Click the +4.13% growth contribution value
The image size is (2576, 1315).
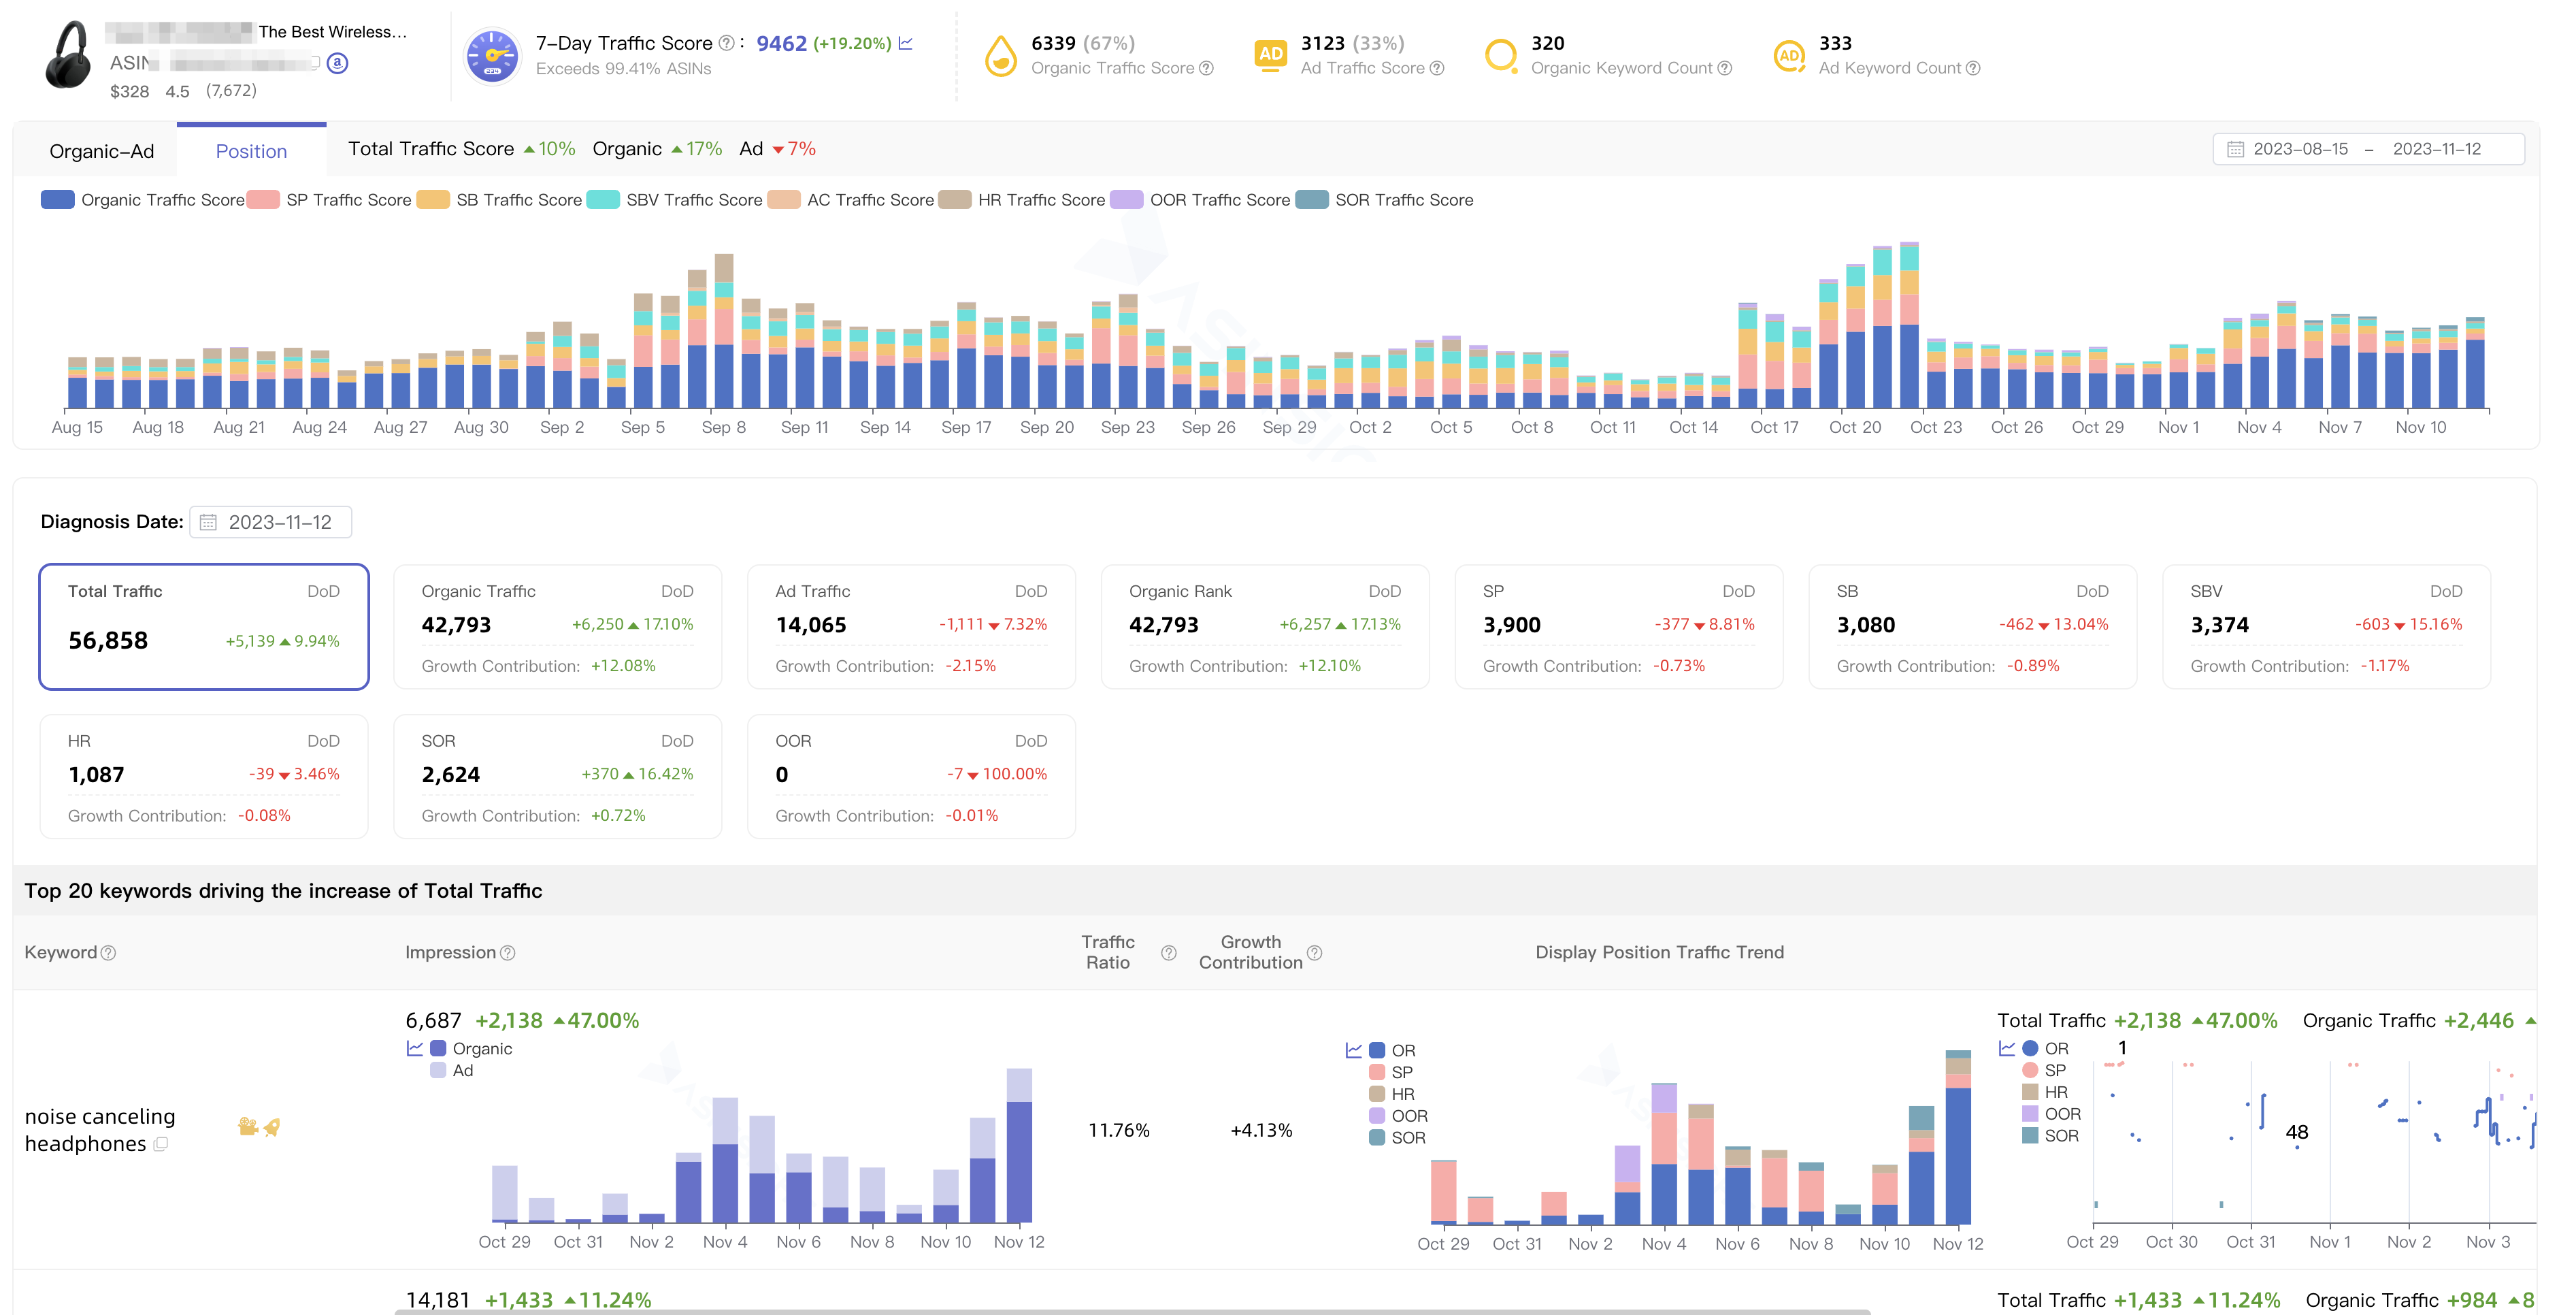[x=1261, y=1130]
